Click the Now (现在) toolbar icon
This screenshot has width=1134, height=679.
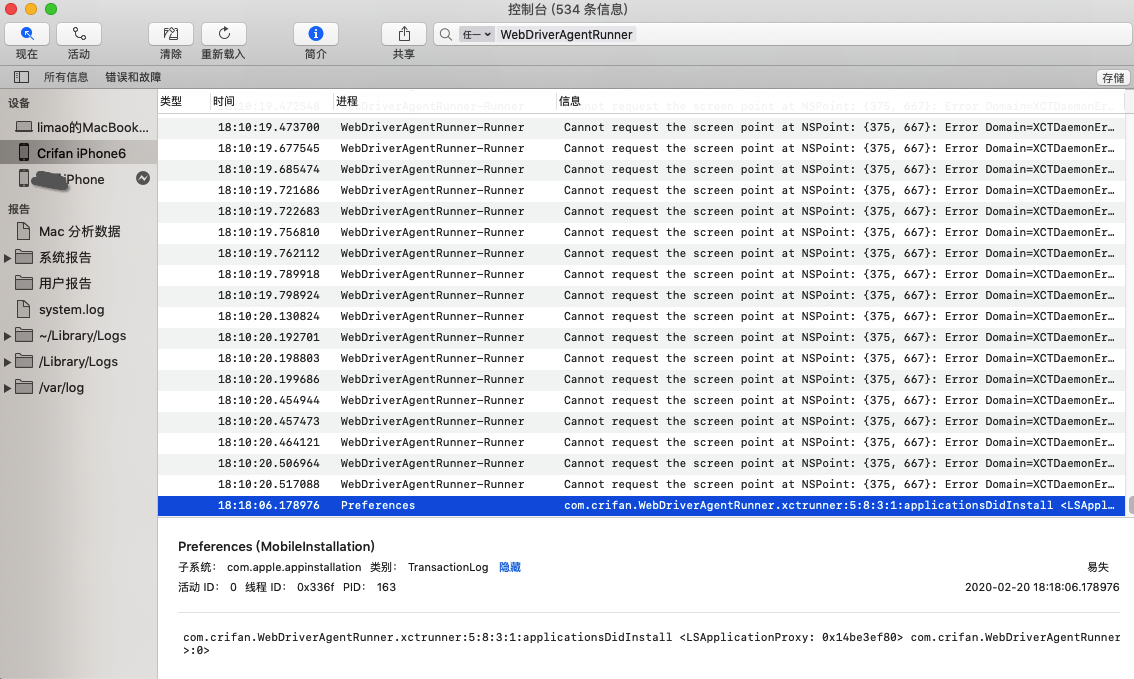pyautogui.click(x=27, y=34)
